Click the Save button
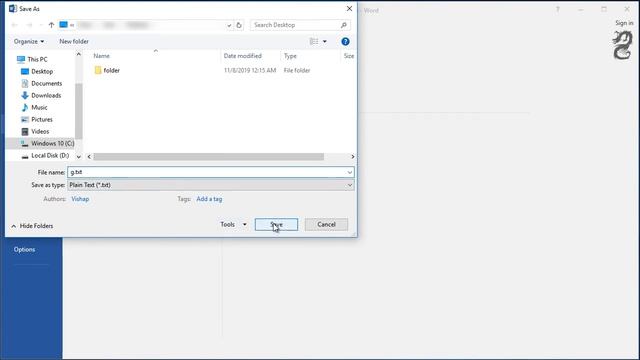640x360 pixels. point(276,224)
